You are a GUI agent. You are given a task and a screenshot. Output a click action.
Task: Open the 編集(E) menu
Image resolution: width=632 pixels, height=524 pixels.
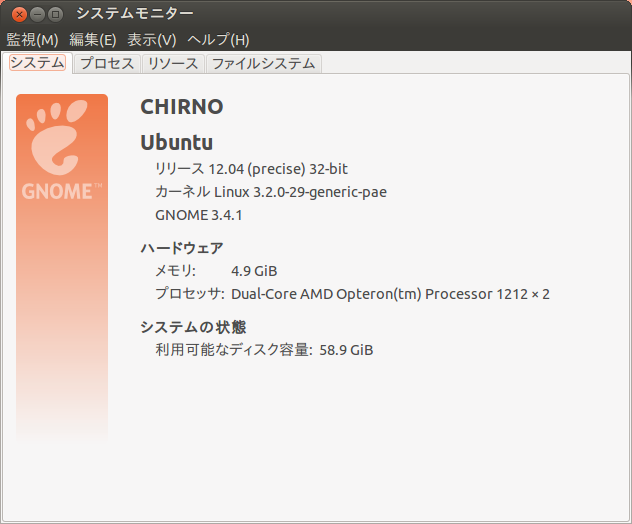(x=93, y=39)
